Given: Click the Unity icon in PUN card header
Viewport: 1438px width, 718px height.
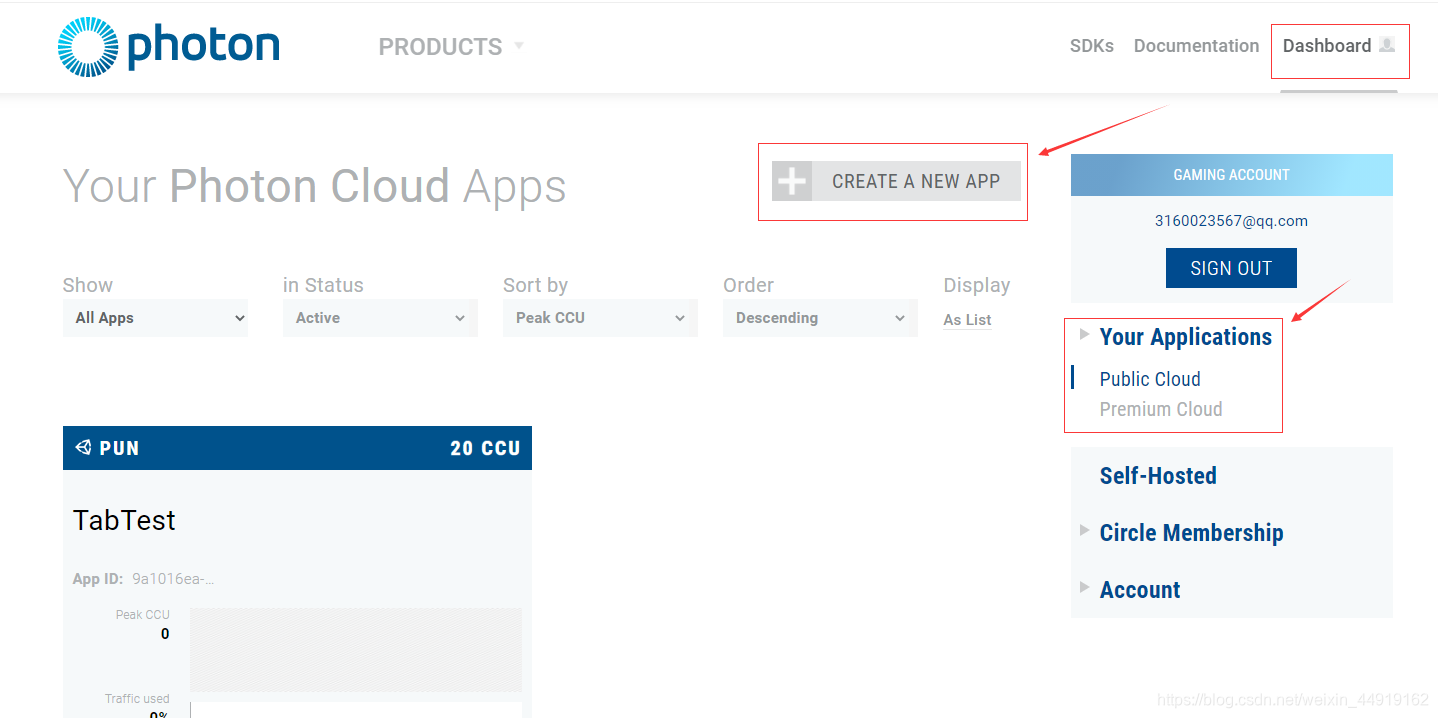Looking at the screenshot, I should tap(83, 448).
